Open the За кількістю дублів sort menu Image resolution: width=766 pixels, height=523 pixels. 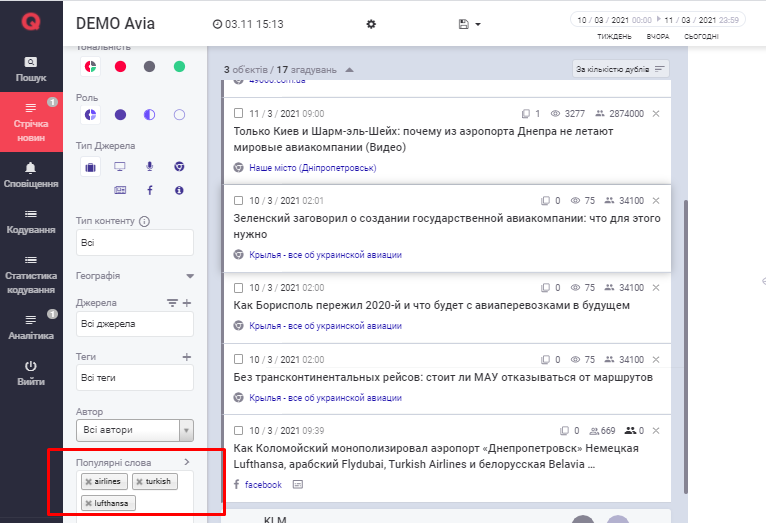click(x=620, y=69)
